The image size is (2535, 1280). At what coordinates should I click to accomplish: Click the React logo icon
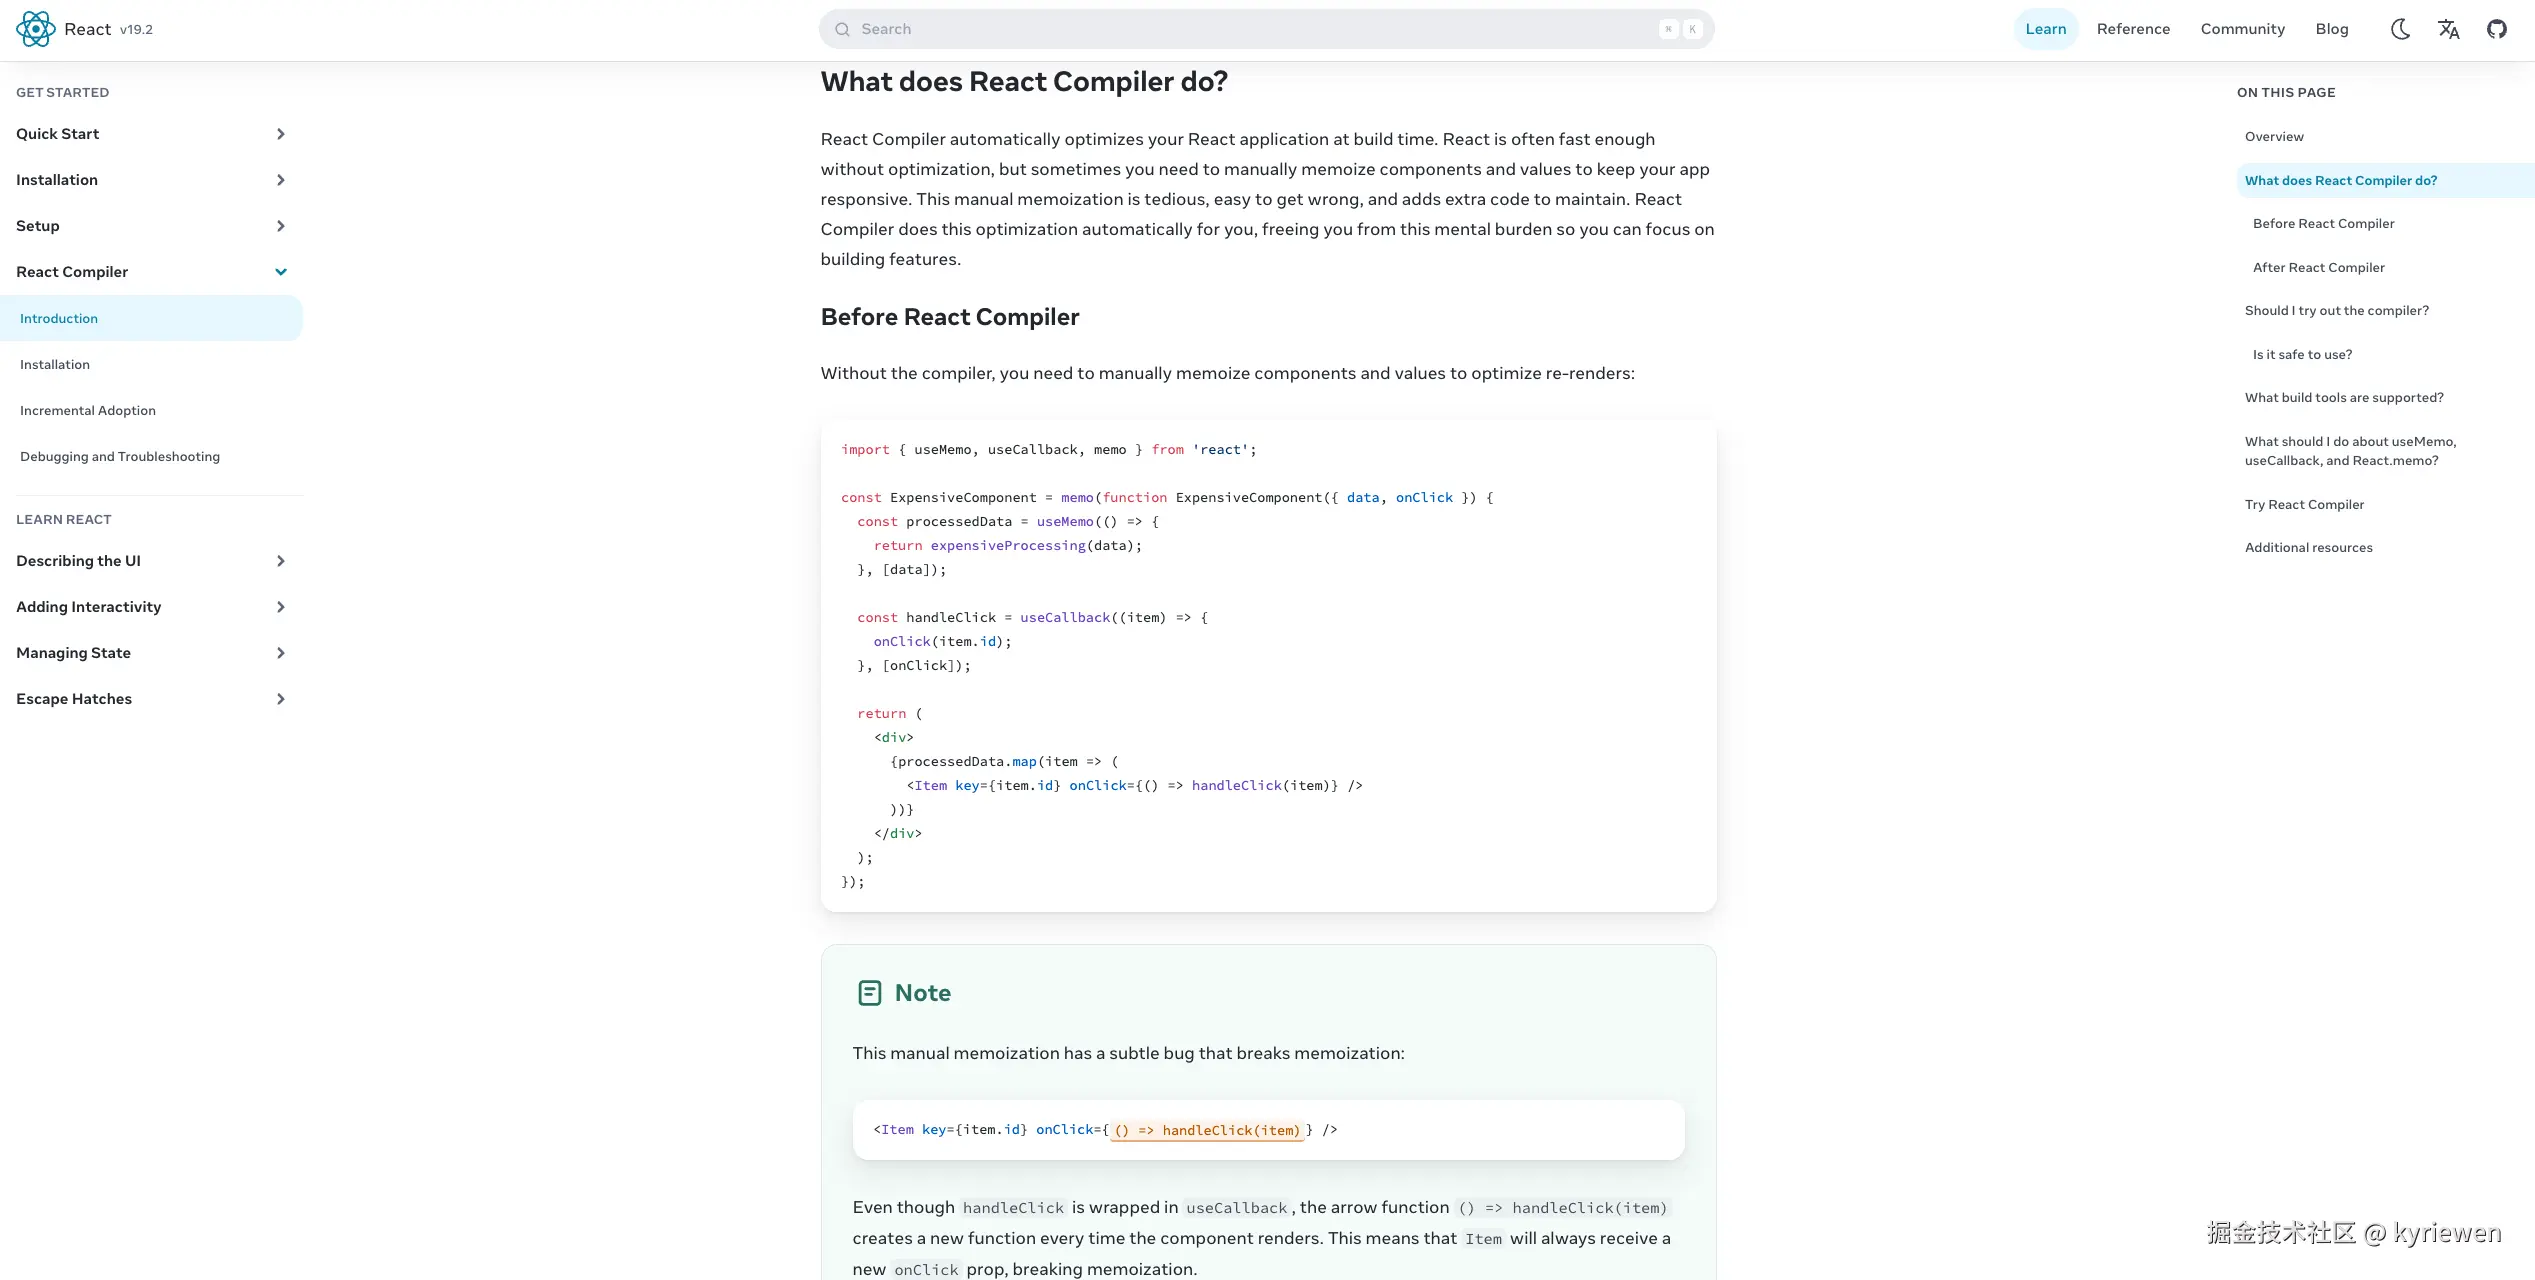point(36,29)
